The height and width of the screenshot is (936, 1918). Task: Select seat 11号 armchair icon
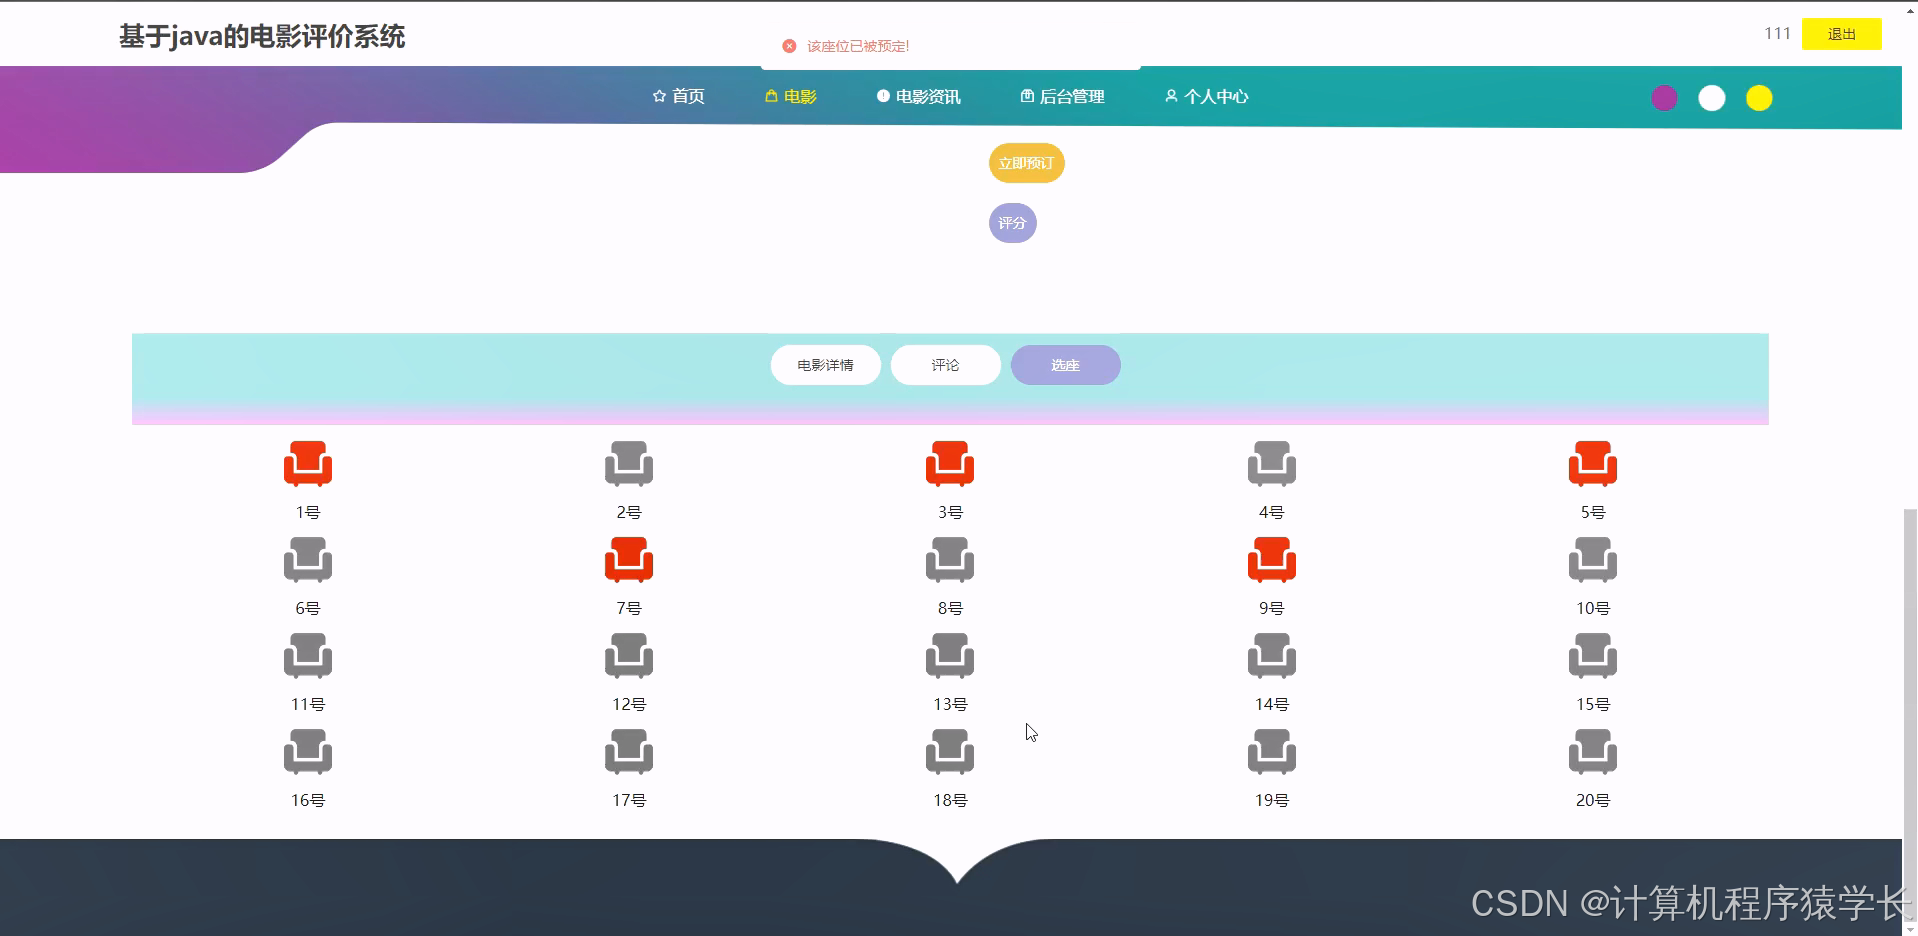point(307,655)
